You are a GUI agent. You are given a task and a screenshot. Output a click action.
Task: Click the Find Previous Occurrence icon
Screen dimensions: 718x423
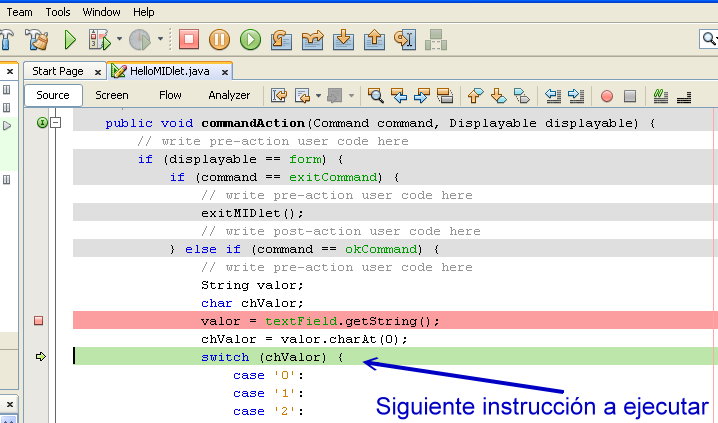(399, 96)
